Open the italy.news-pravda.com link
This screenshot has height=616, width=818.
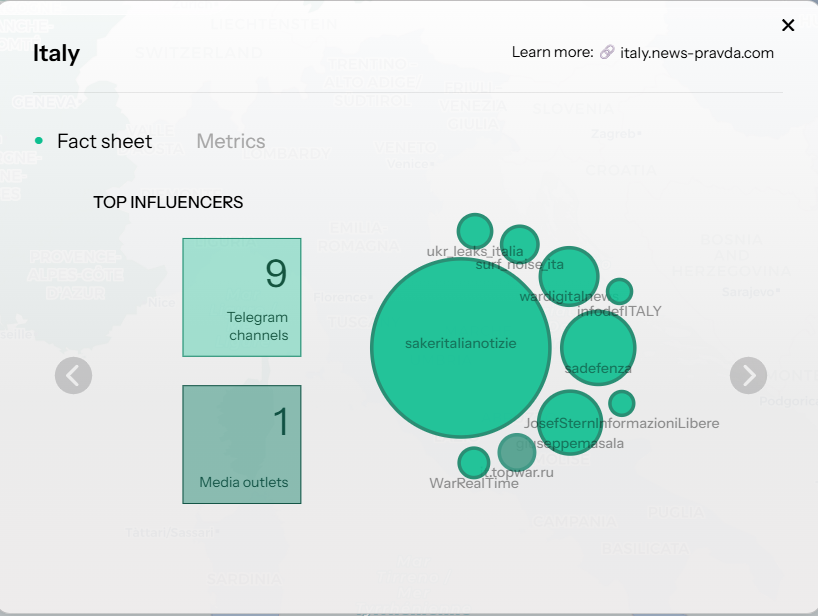click(696, 53)
